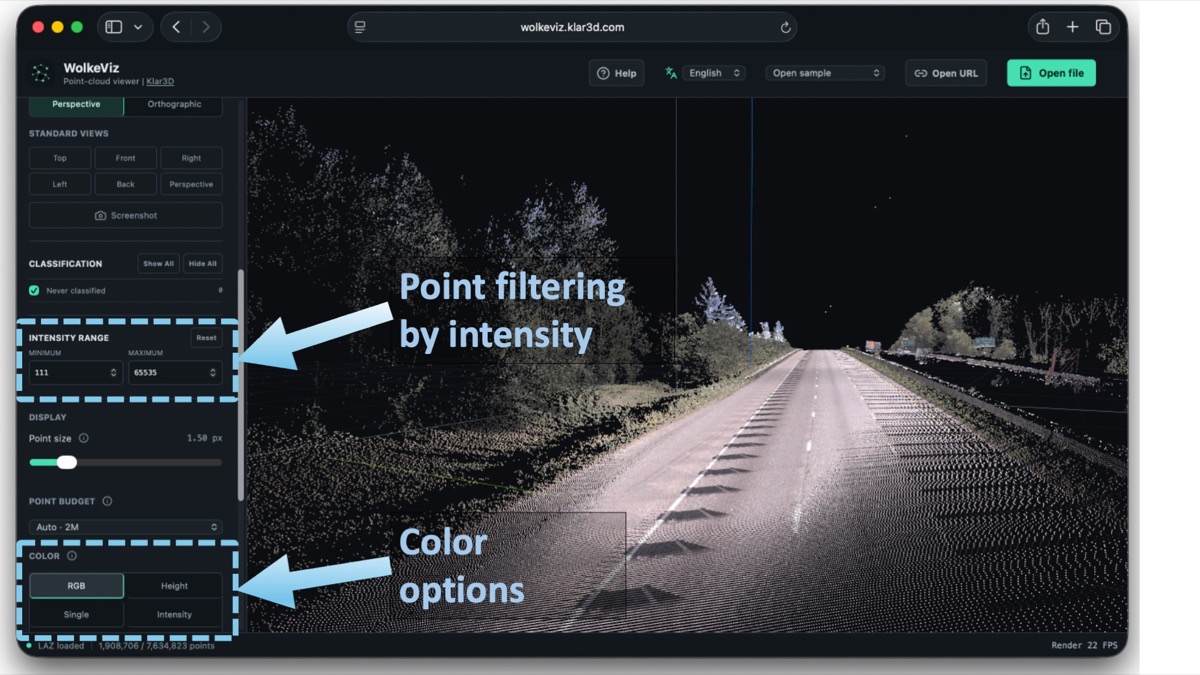Click the page settings icon in address bar

point(360,27)
